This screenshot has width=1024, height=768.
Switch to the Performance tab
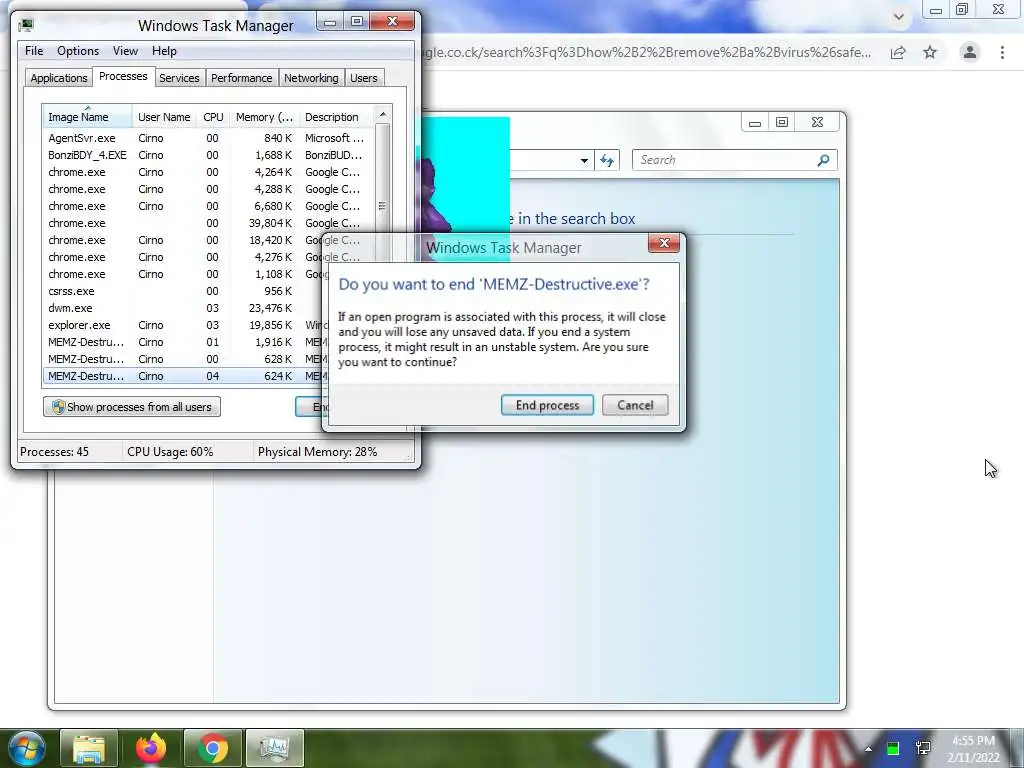pos(242,78)
